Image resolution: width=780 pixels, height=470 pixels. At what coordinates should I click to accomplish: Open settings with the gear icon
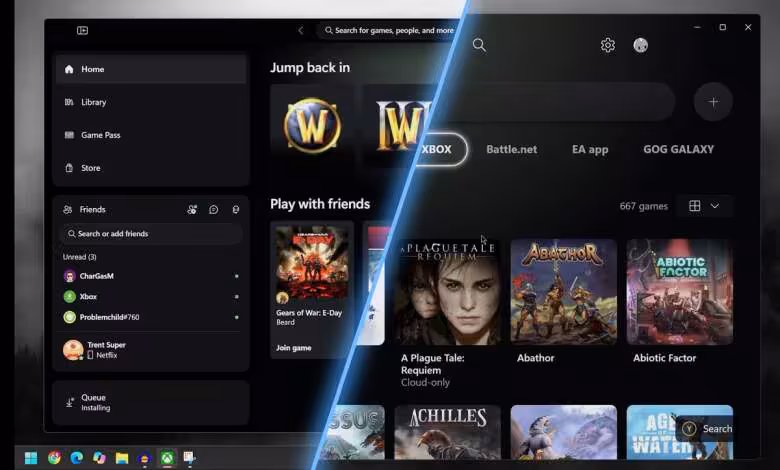(607, 45)
